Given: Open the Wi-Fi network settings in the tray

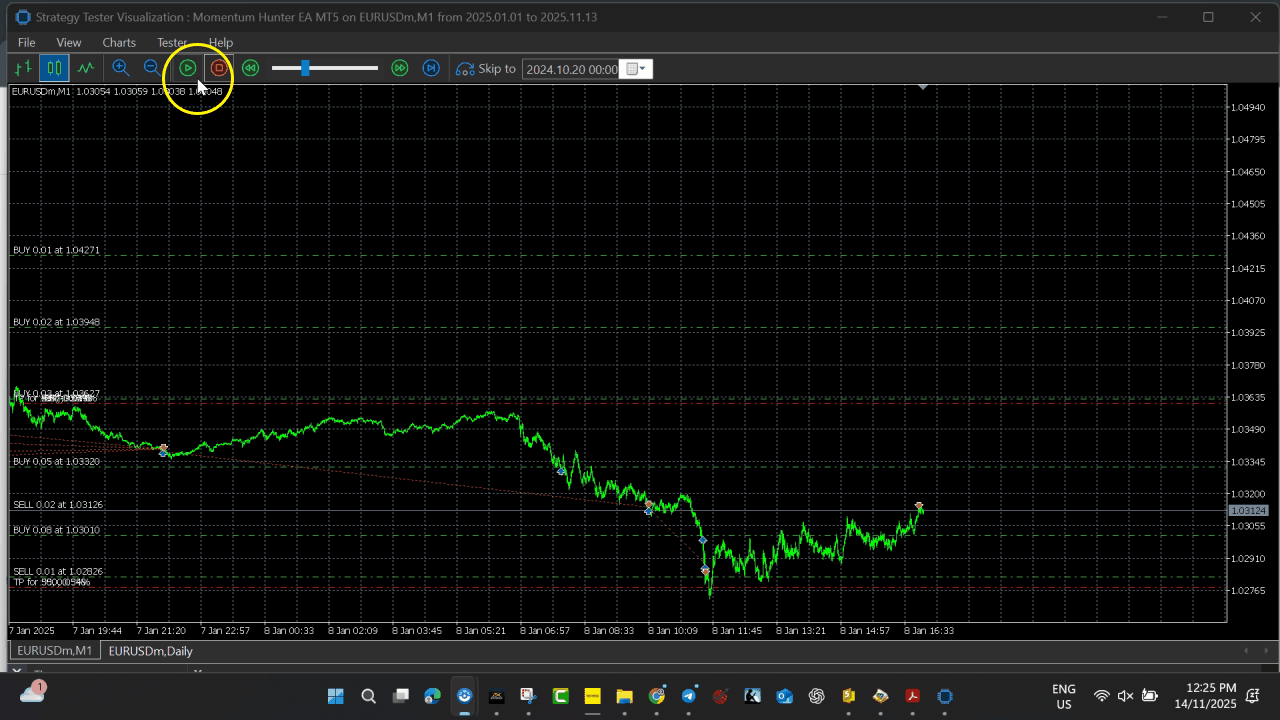Looking at the screenshot, I should (1101, 696).
